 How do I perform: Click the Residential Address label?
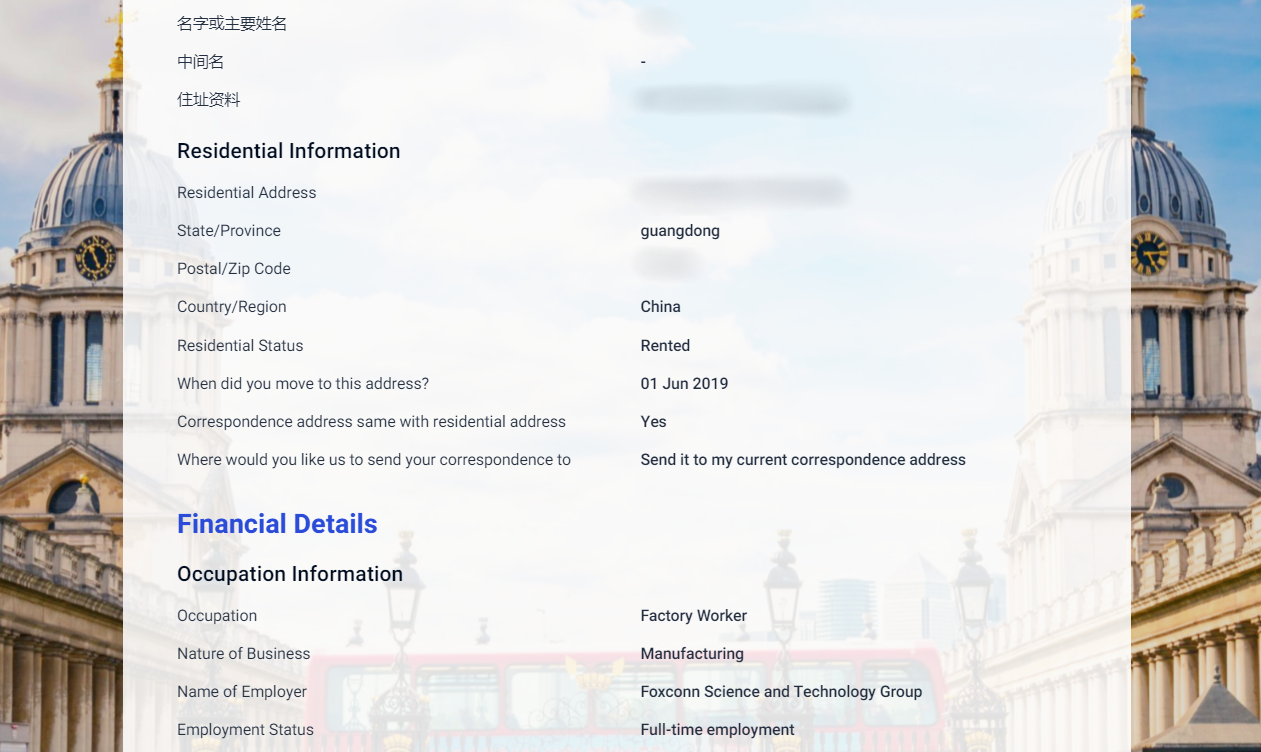(246, 193)
